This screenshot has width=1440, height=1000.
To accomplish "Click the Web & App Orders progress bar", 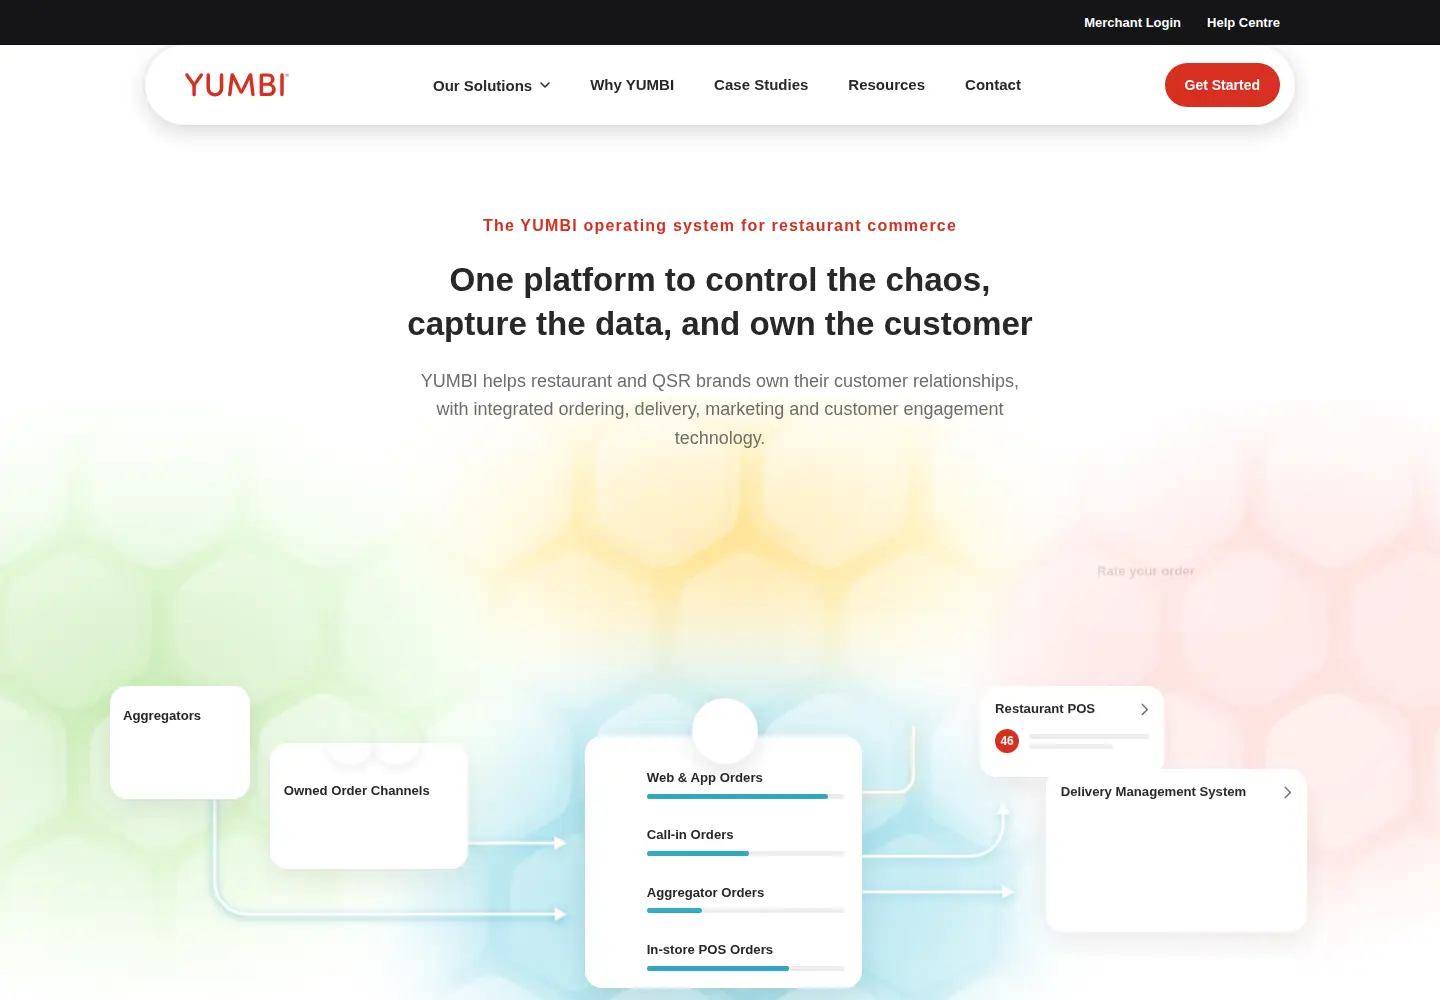I will [x=745, y=796].
